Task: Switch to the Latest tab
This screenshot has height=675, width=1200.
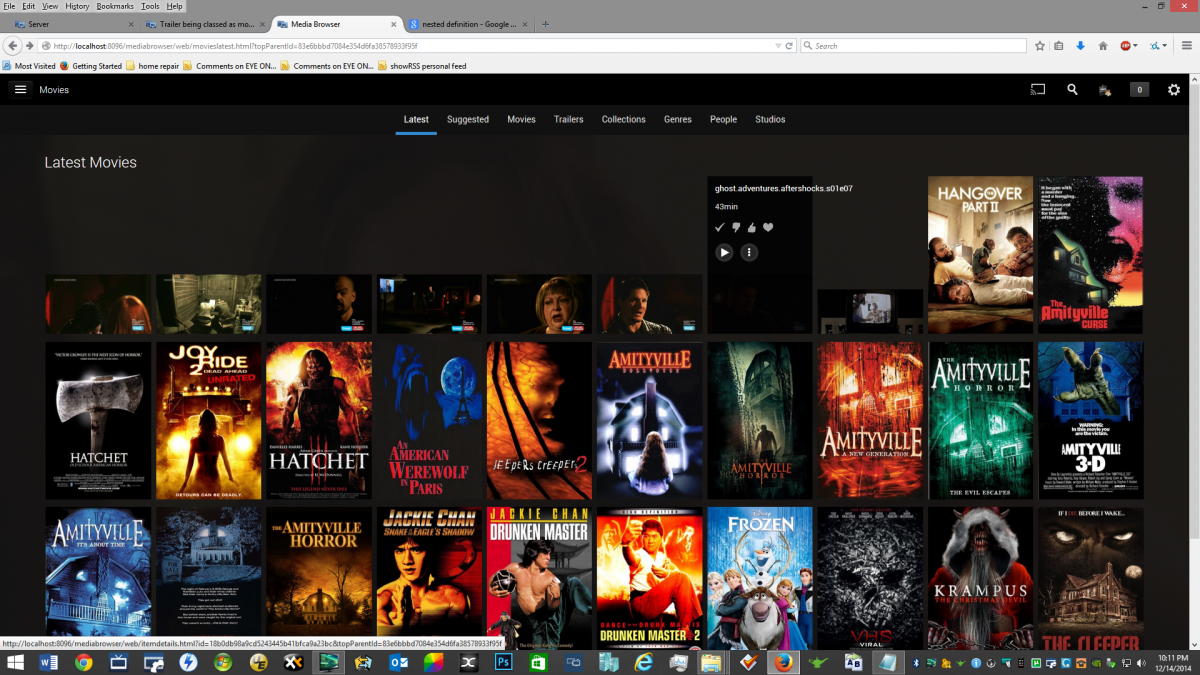Action: (x=416, y=119)
